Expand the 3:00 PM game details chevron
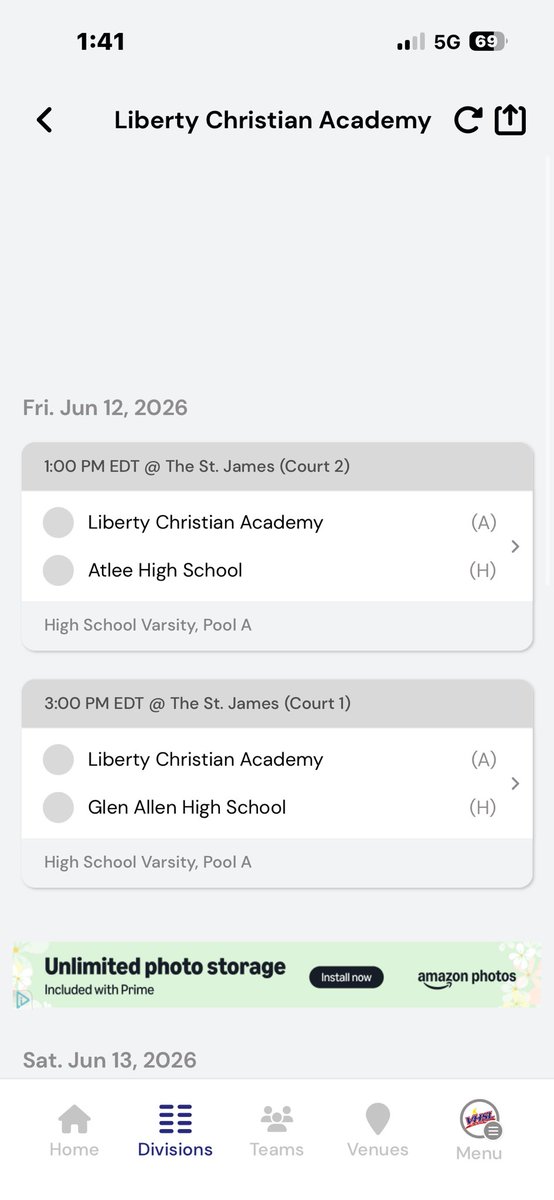Viewport: 554px width, 1200px height. tap(515, 783)
